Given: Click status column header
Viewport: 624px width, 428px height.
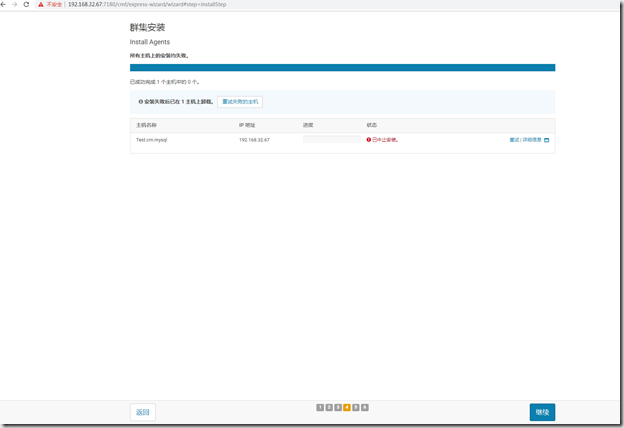Looking at the screenshot, I should pyautogui.click(x=372, y=125).
